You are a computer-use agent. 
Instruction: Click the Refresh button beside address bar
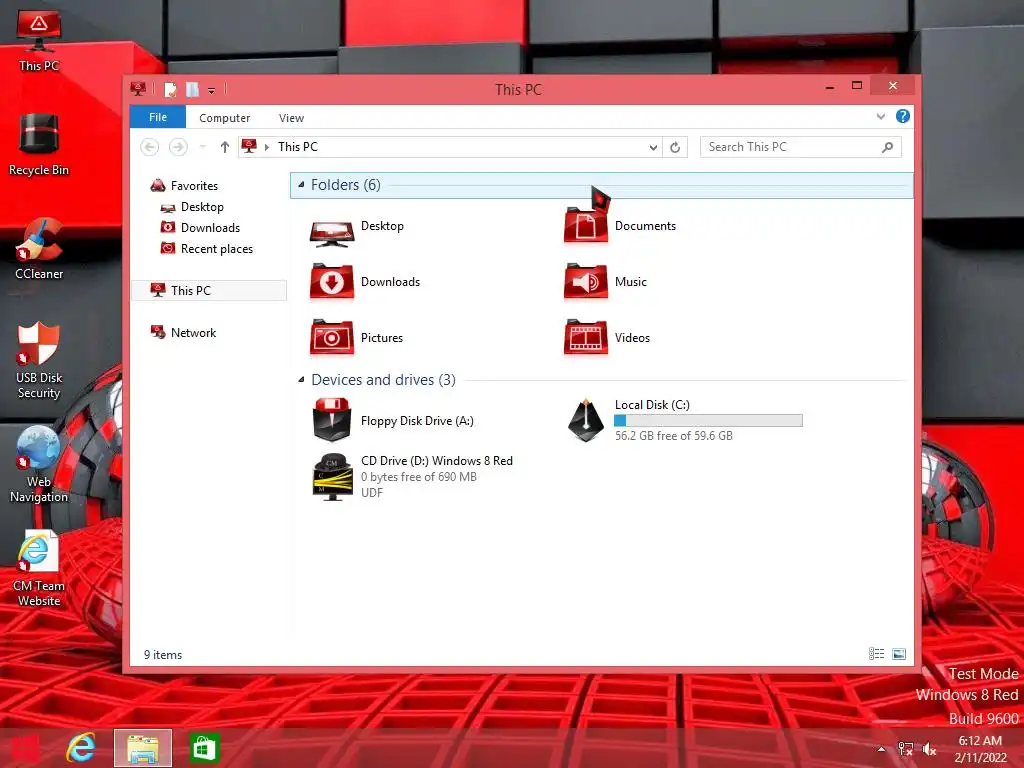click(675, 147)
